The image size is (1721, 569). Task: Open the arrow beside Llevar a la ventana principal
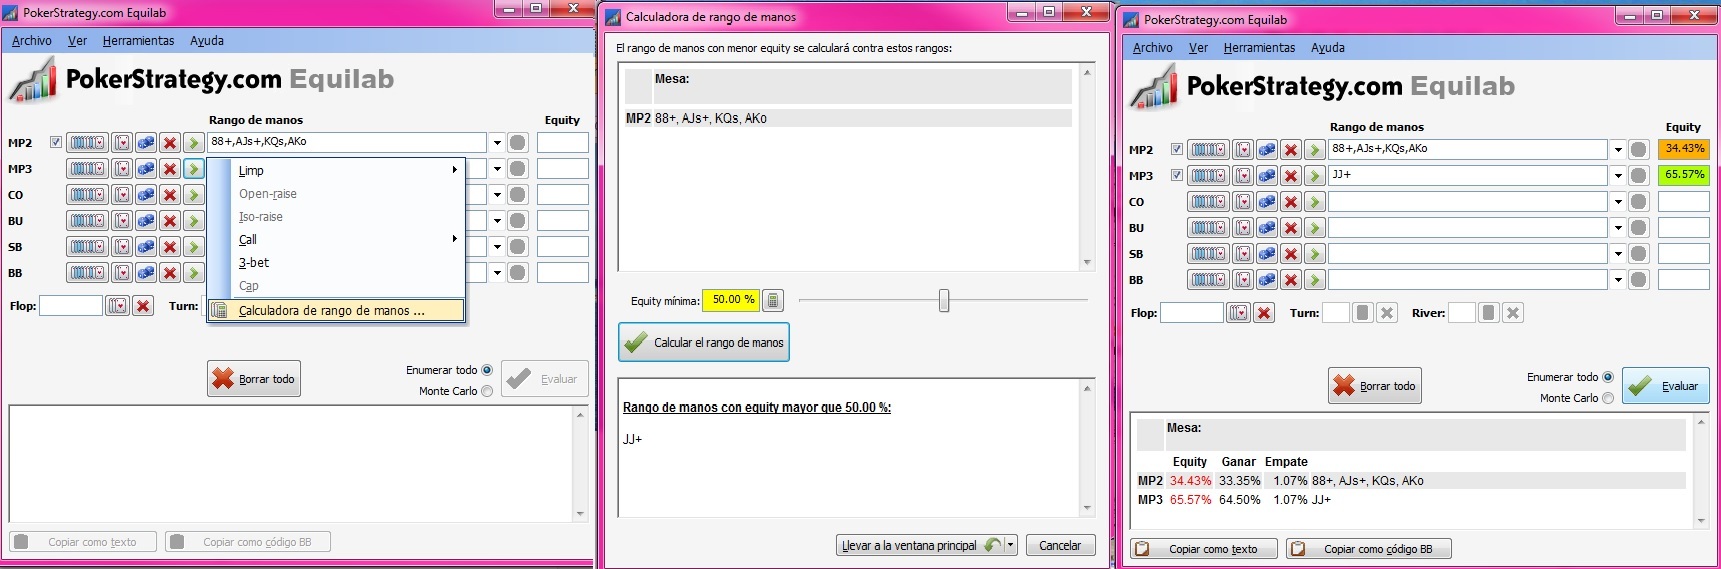point(1011,545)
